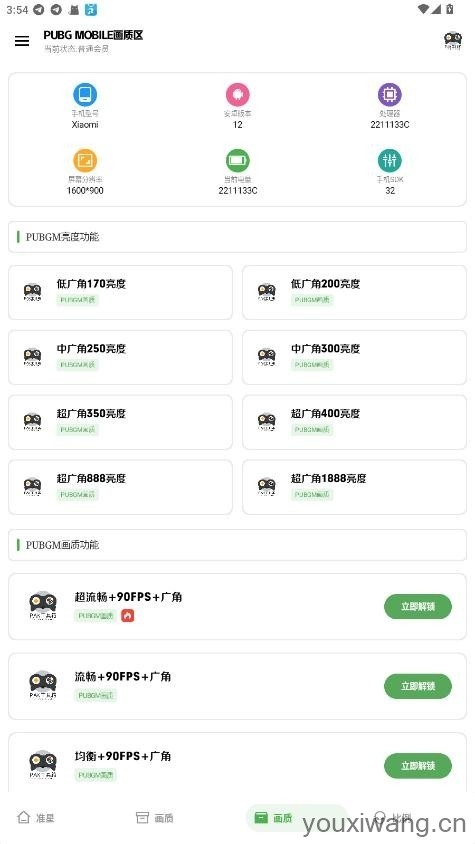Unlock 均衡+90FPS+广角 with 立即解锁
Viewport: 475px width, 844px height.
point(418,765)
